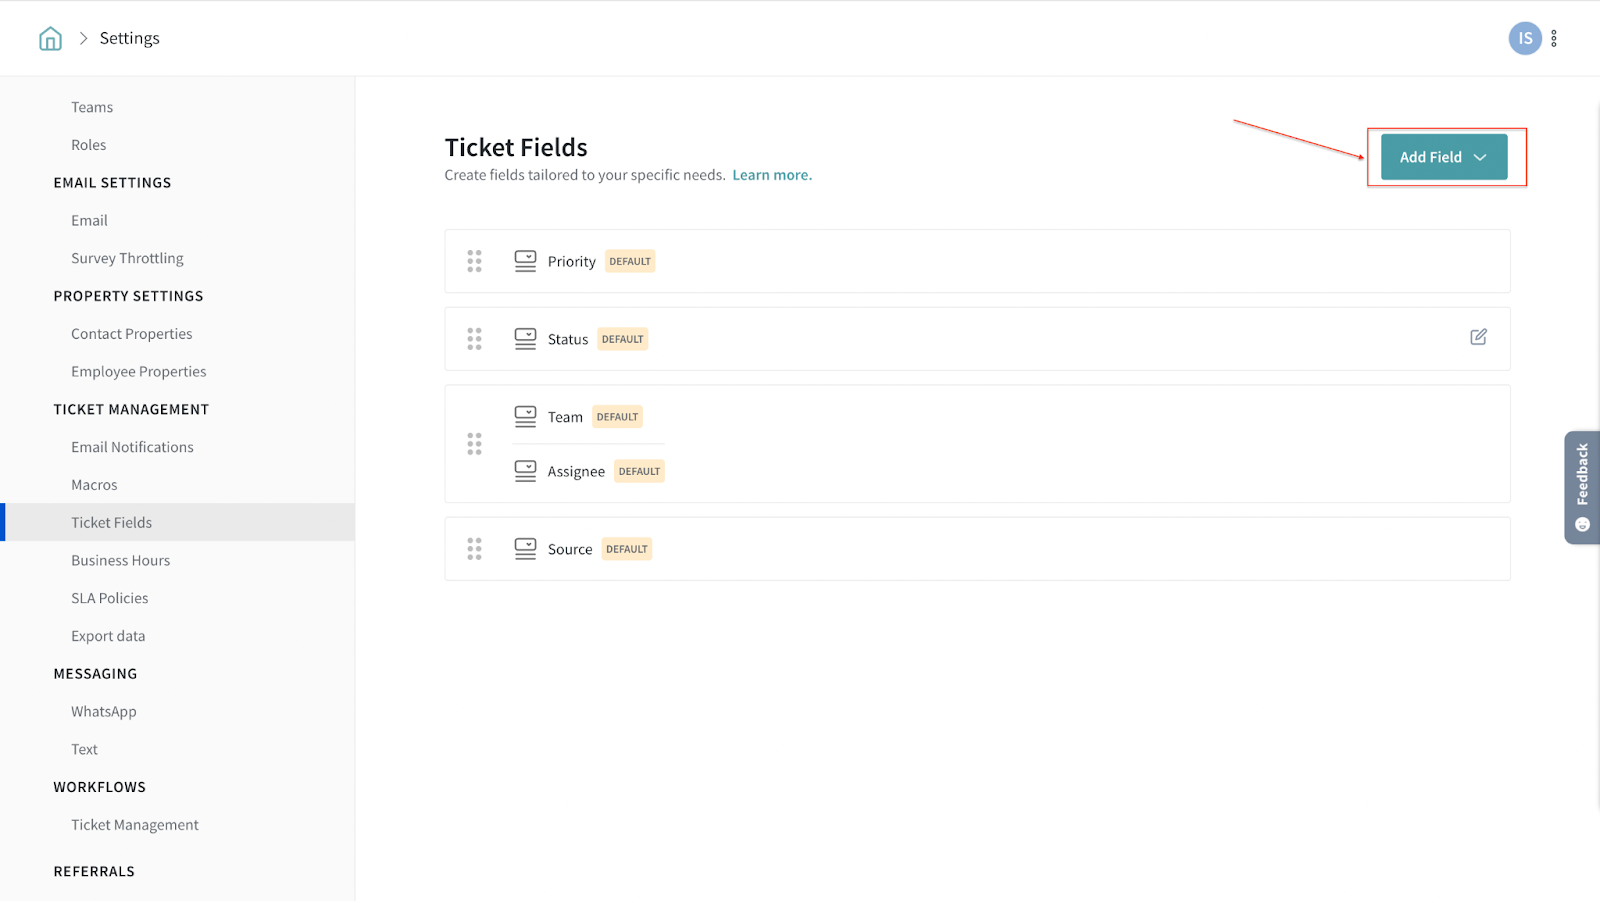This screenshot has width=1600, height=903.
Task: Expand the Add Field dropdown
Action: [1443, 157]
